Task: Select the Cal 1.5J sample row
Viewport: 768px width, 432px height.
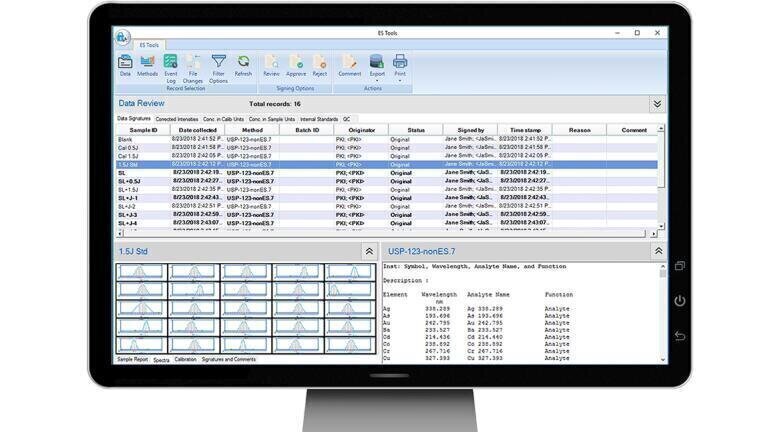Action: tap(386, 156)
